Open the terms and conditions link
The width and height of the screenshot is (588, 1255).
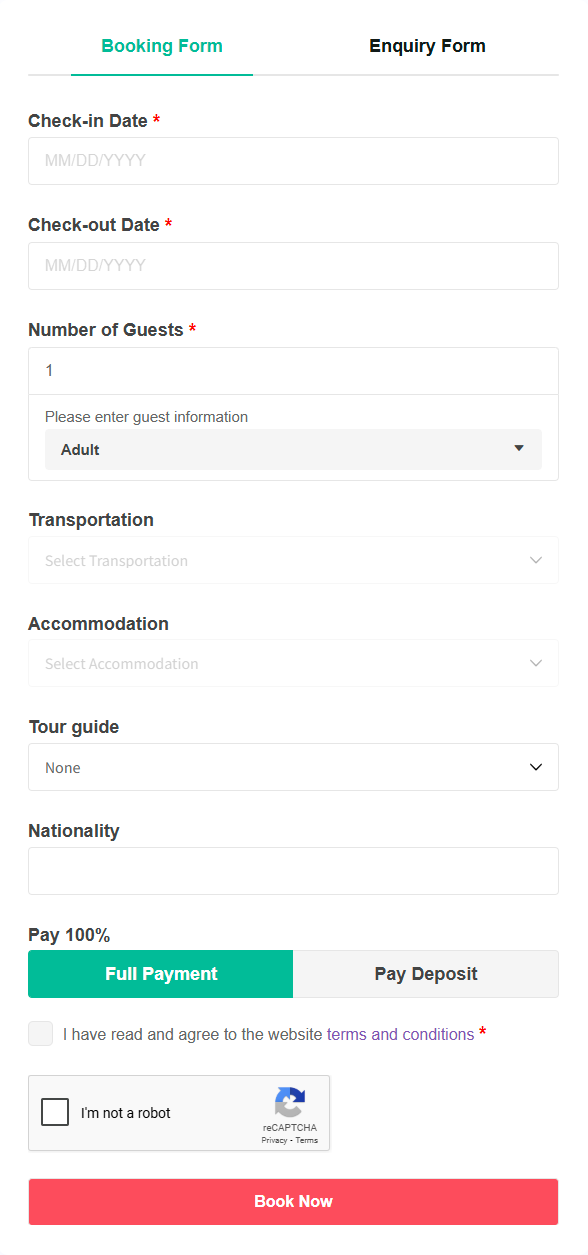(400, 1034)
